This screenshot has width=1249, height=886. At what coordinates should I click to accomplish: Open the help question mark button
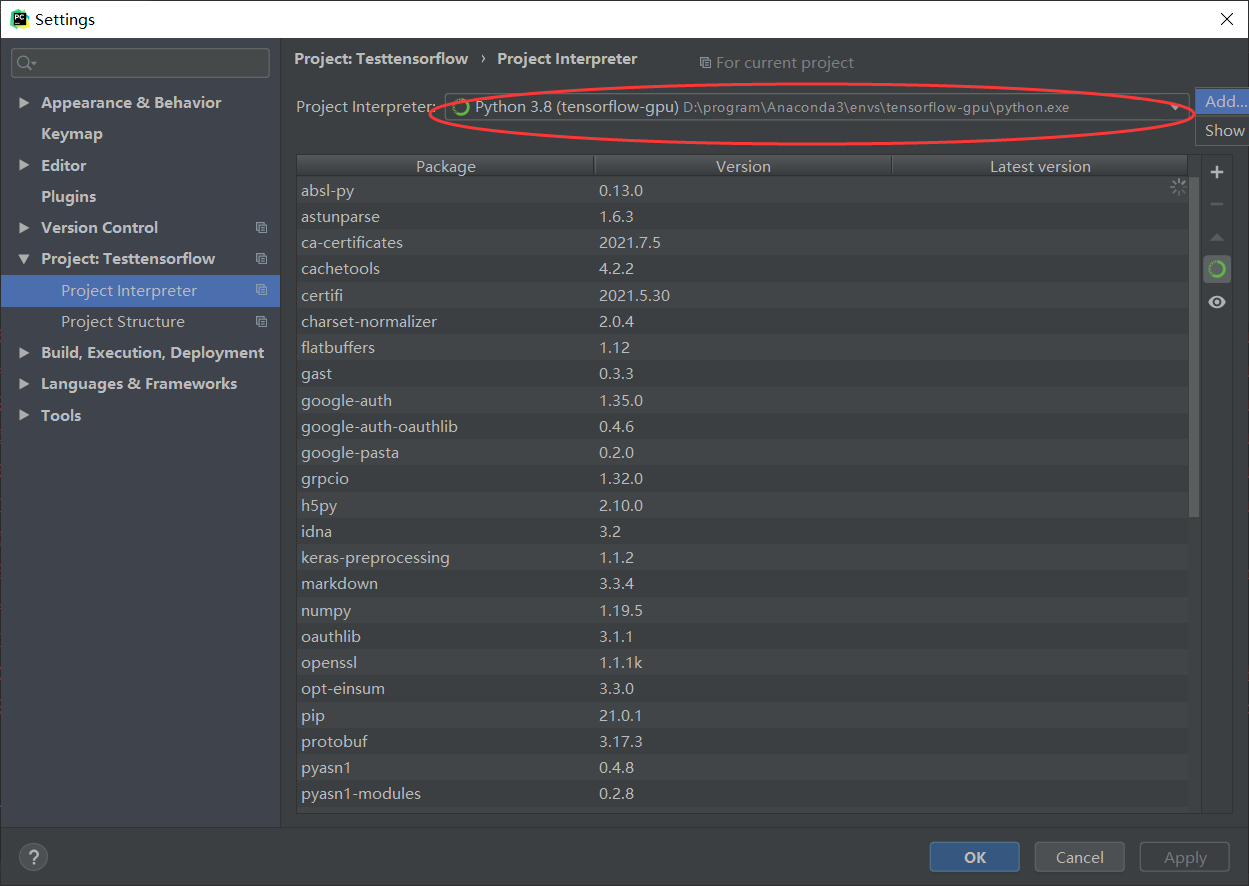[x=33, y=857]
